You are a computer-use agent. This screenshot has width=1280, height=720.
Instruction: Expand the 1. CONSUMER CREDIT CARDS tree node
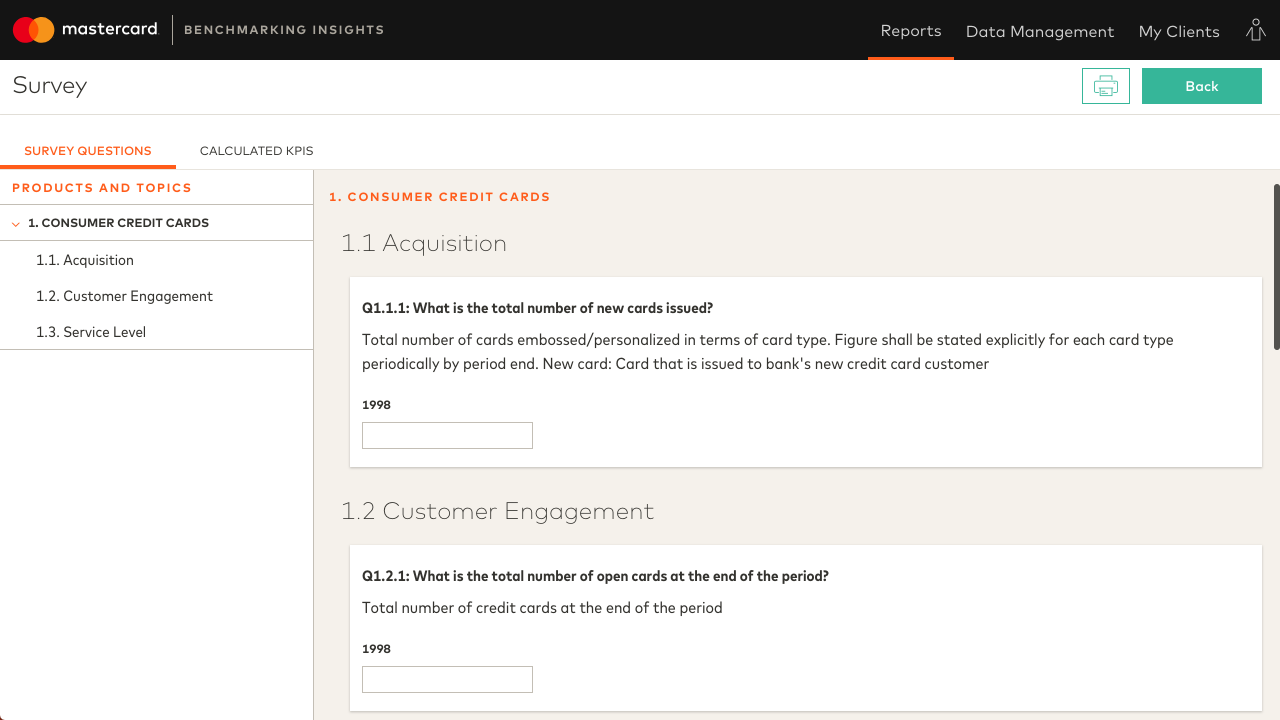pos(118,223)
